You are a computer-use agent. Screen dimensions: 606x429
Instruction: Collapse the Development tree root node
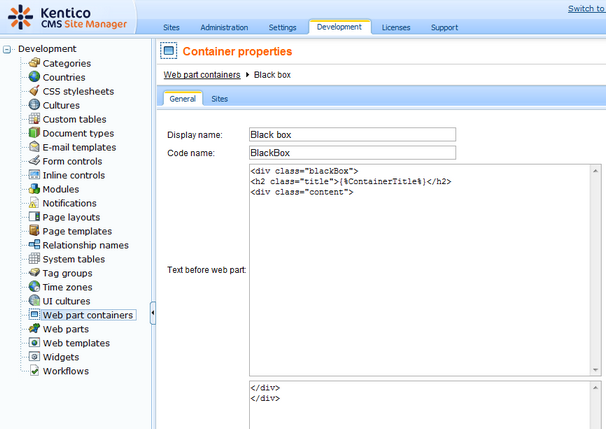tap(8, 49)
